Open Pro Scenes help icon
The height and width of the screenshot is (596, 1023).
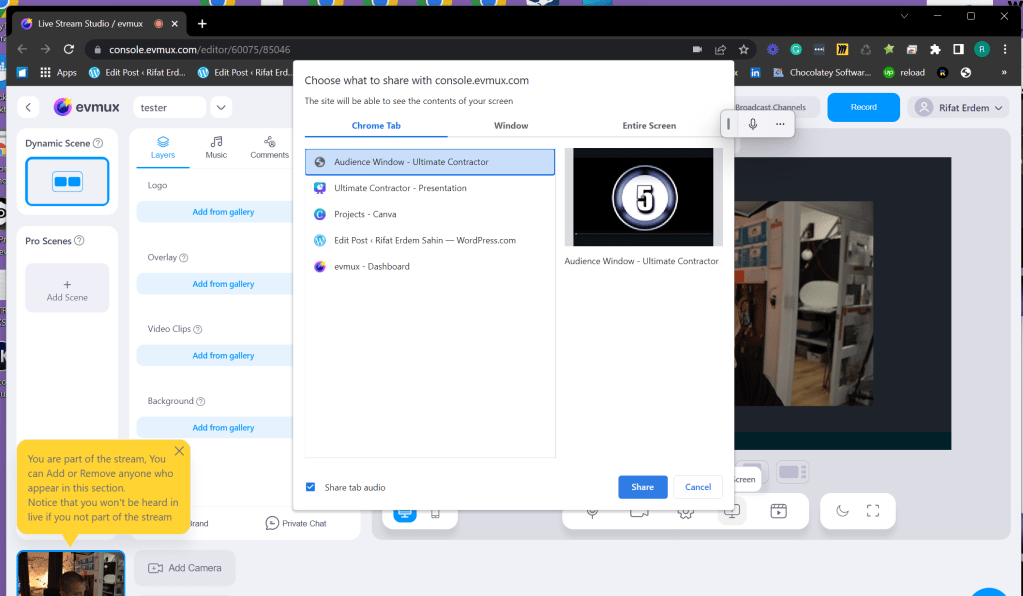[x=79, y=241]
